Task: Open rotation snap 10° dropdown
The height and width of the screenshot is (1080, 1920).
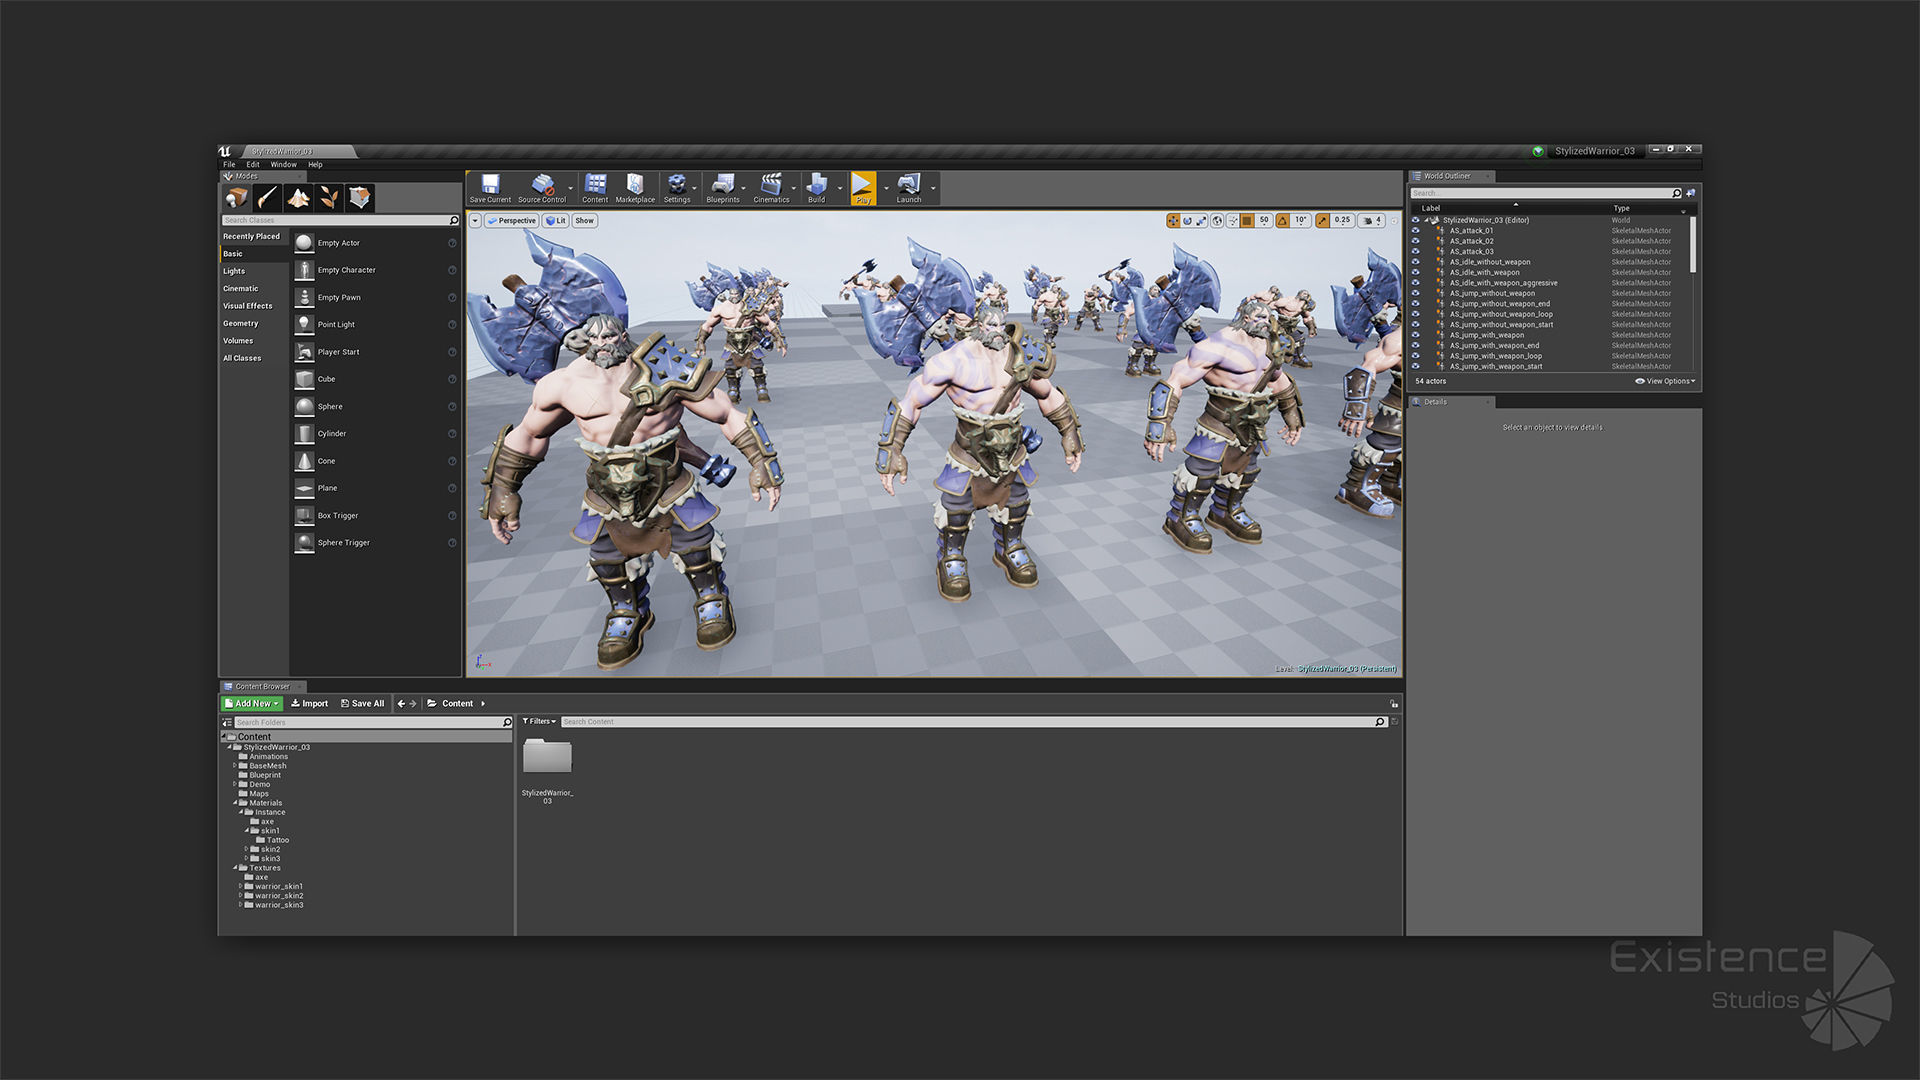Action: 1301,221
